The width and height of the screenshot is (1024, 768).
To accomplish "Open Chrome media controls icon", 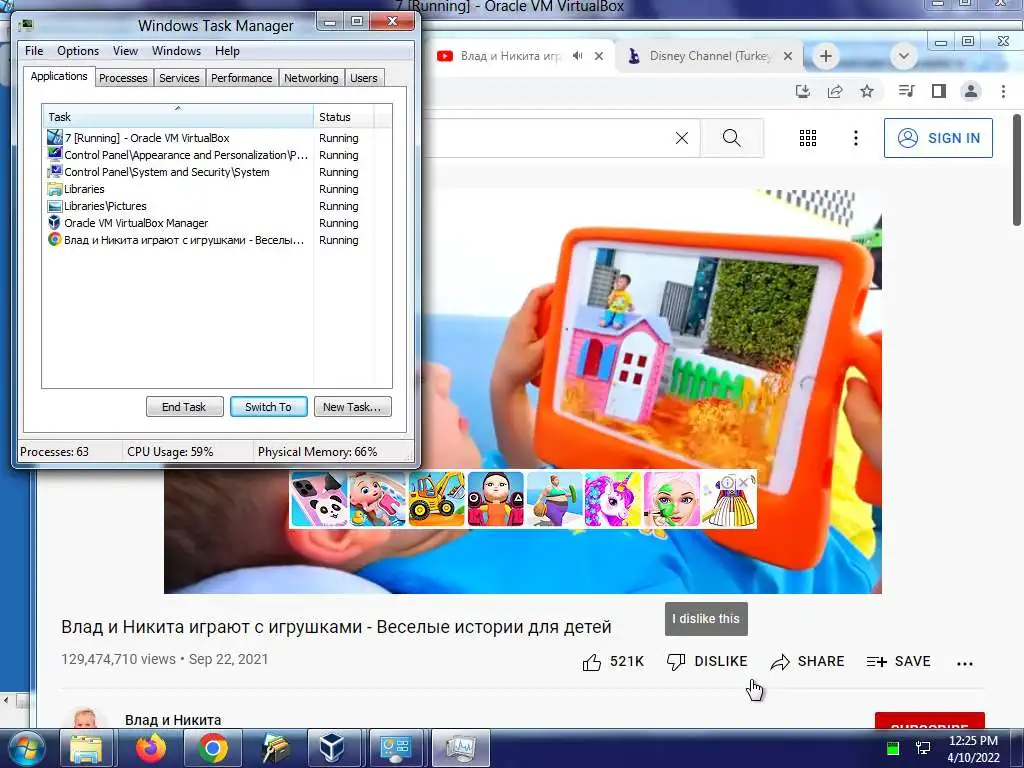I will [x=906, y=91].
